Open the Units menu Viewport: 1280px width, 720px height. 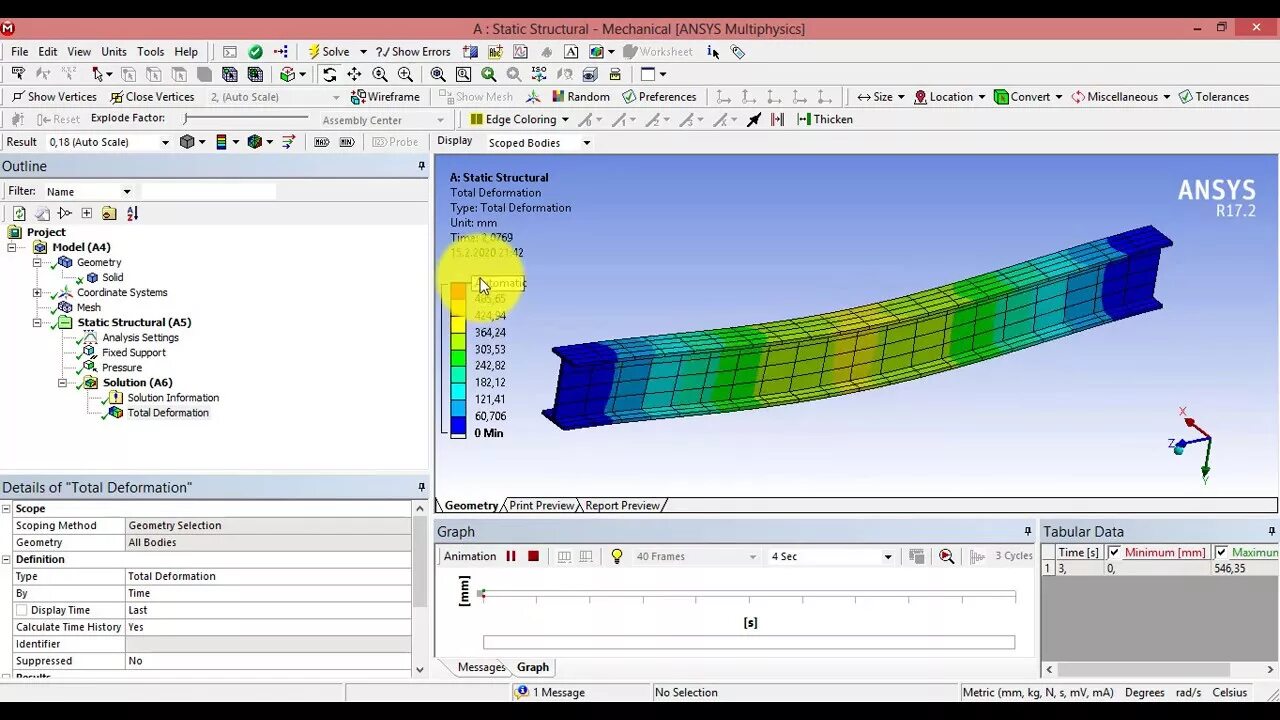click(114, 52)
